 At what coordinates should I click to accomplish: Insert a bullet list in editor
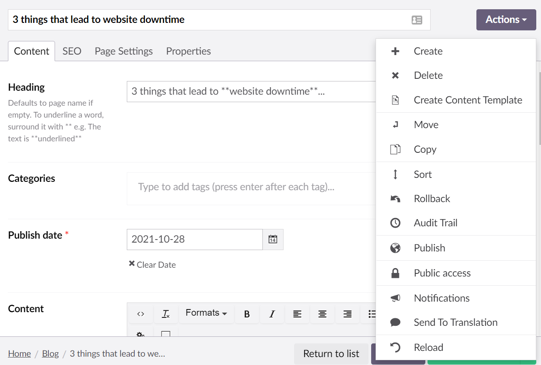[371, 314]
